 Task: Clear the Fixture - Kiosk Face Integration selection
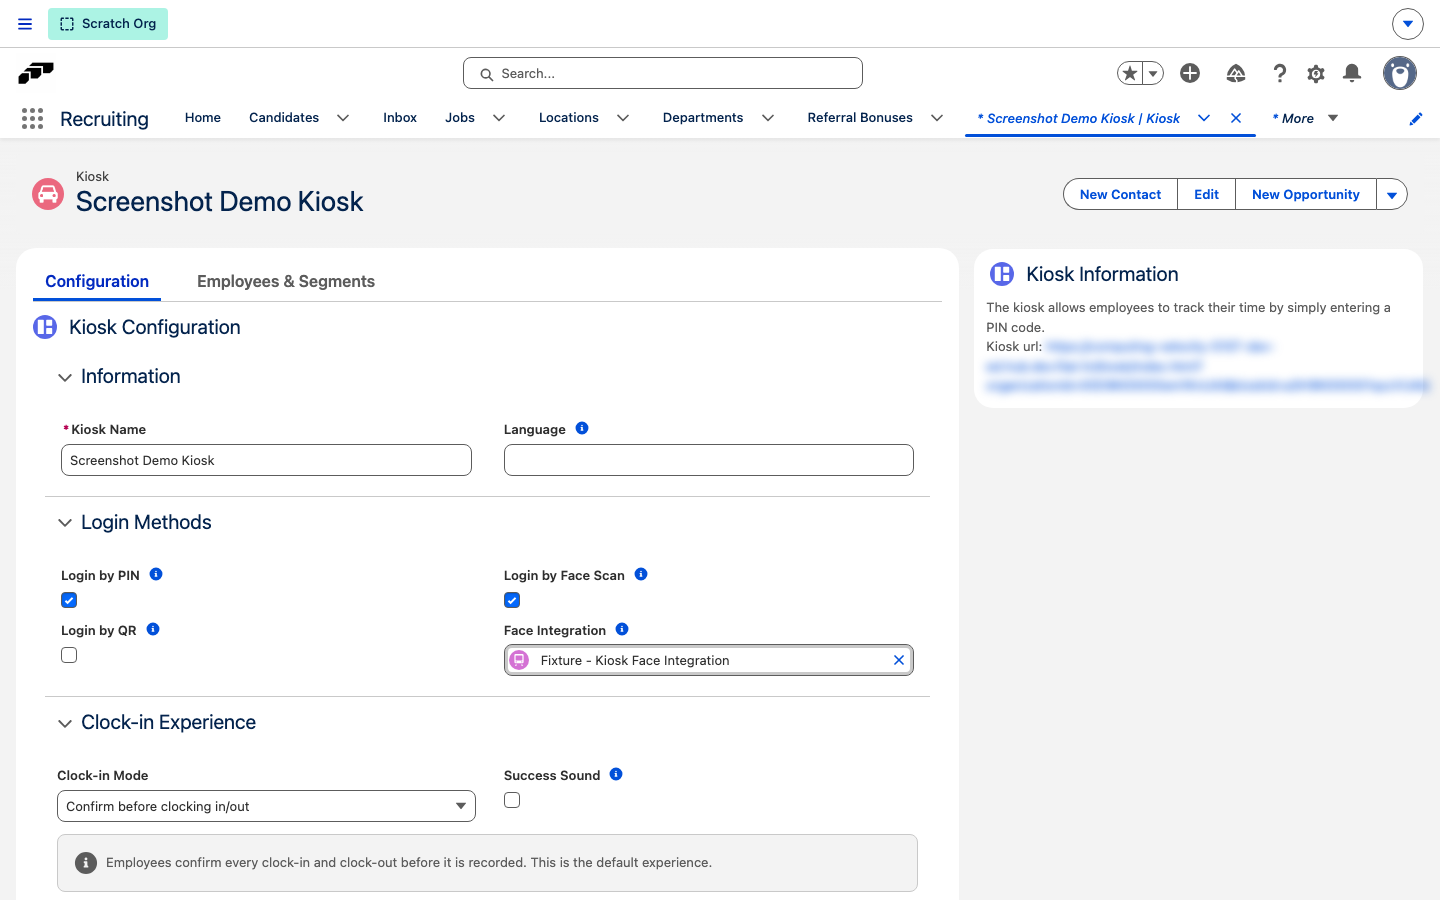coord(899,660)
